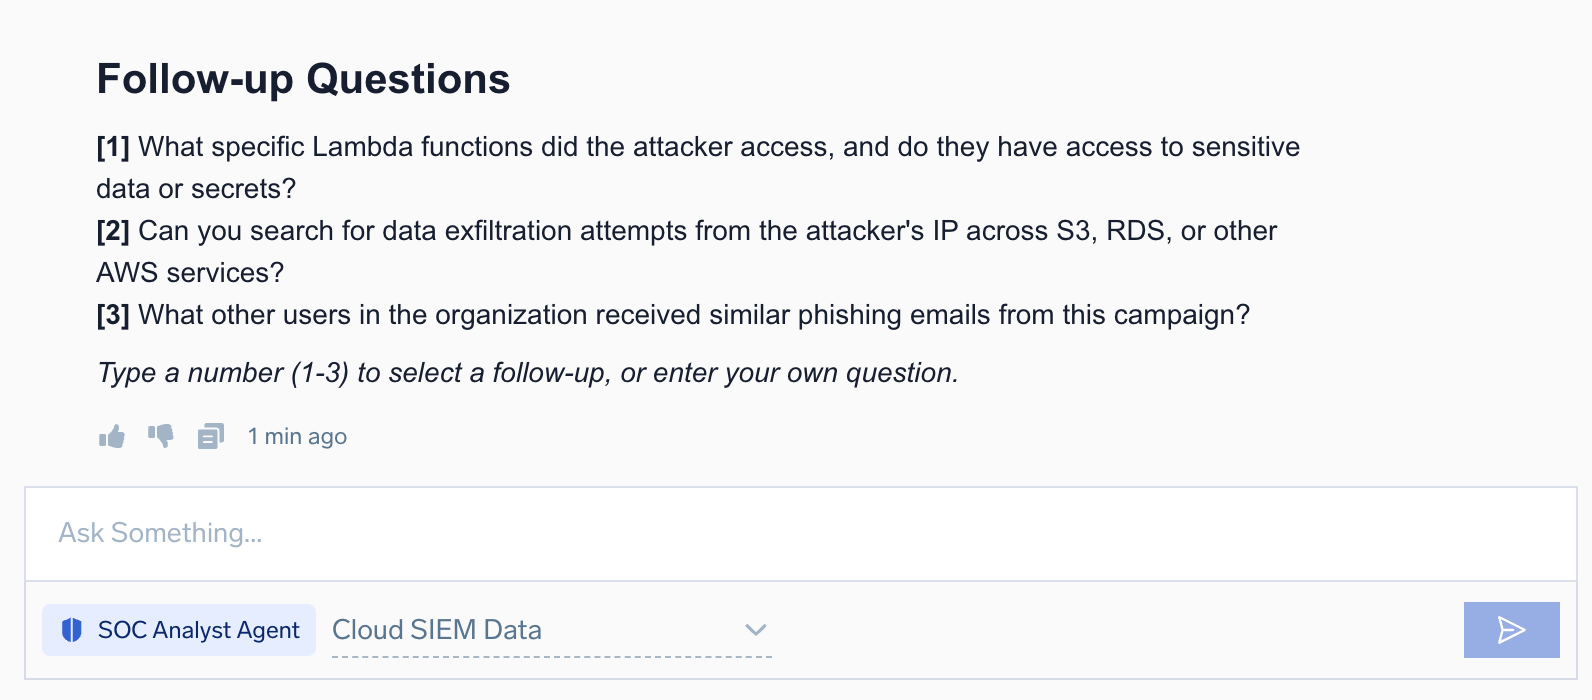
Task: Click the data exfiltration follow-up question
Action: tap(707, 231)
